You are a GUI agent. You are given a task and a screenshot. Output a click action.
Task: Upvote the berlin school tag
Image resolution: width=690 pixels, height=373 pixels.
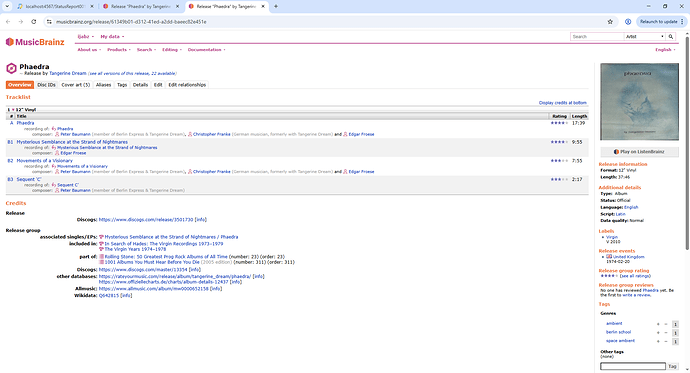coord(658,333)
